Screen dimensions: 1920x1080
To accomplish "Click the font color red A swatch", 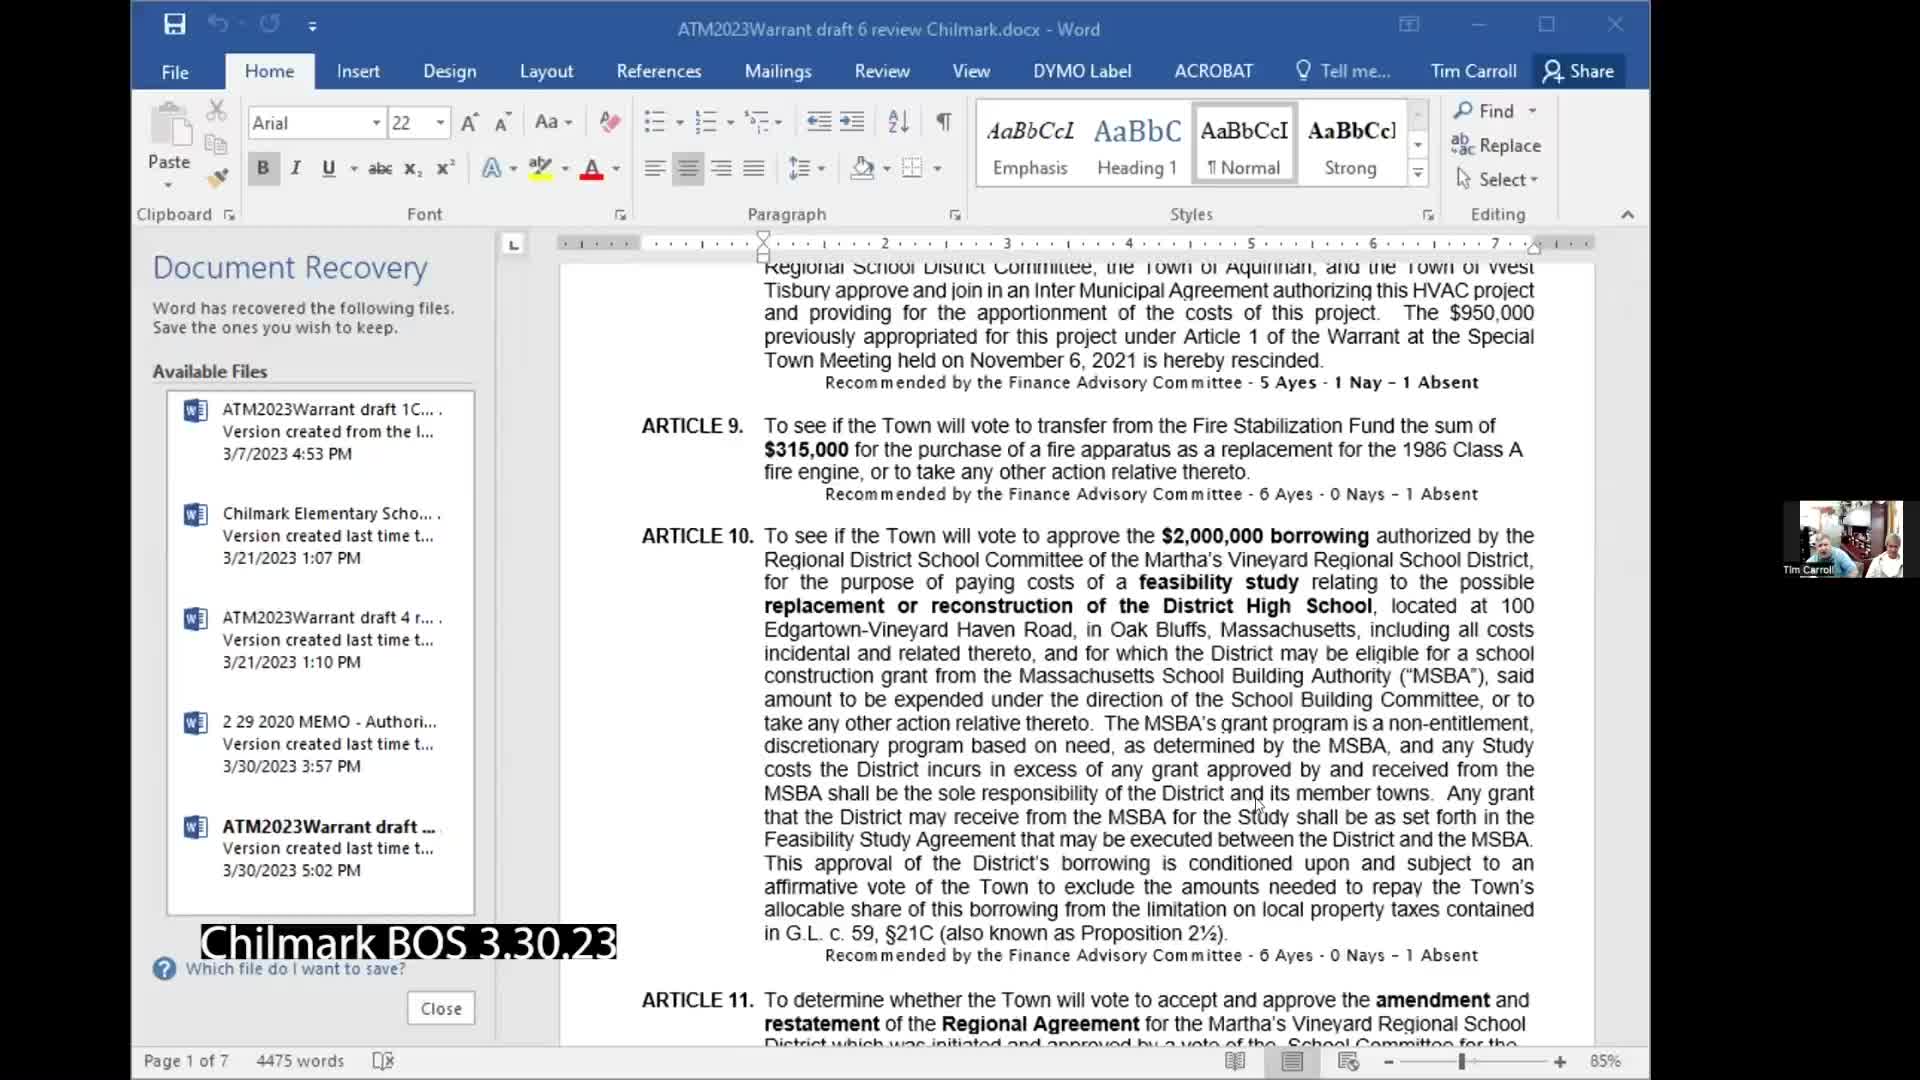I will tap(592, 169).
